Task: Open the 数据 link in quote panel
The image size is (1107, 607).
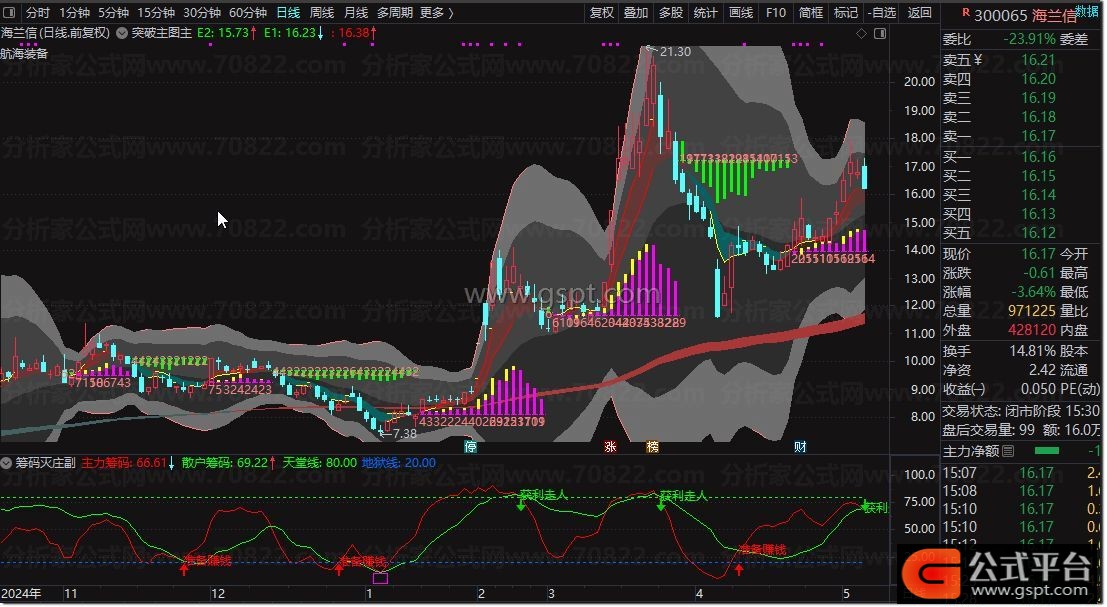Action: click(x=1086, y=11)
